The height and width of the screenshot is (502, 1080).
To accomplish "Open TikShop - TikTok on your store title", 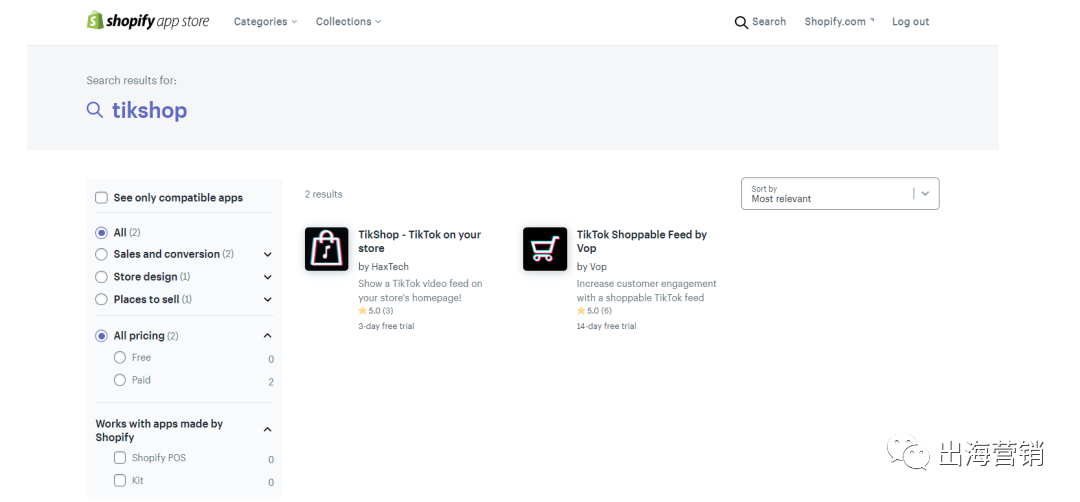I will click(x=419, y=242).
